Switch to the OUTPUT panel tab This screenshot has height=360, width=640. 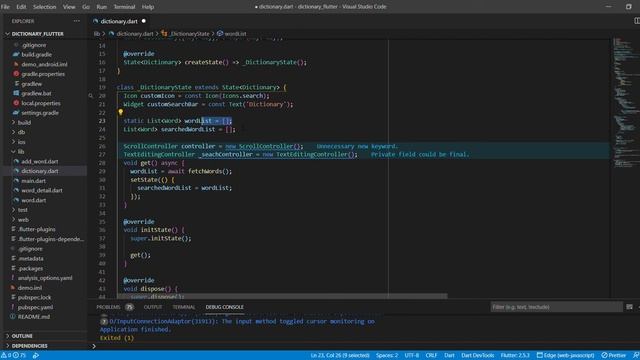153,307
